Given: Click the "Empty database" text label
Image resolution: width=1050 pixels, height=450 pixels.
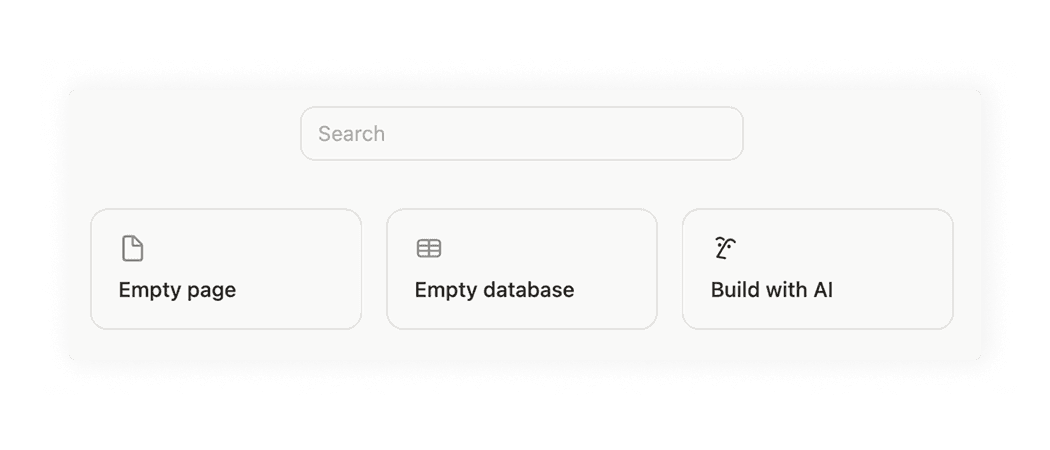Looking at the screenshot, I should [x=494, y=291].
